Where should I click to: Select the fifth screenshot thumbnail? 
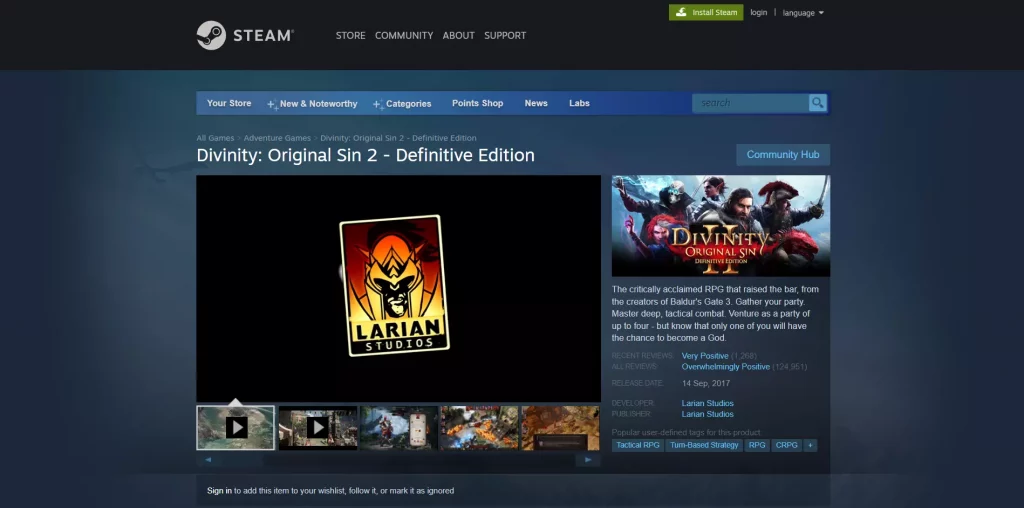560,428
